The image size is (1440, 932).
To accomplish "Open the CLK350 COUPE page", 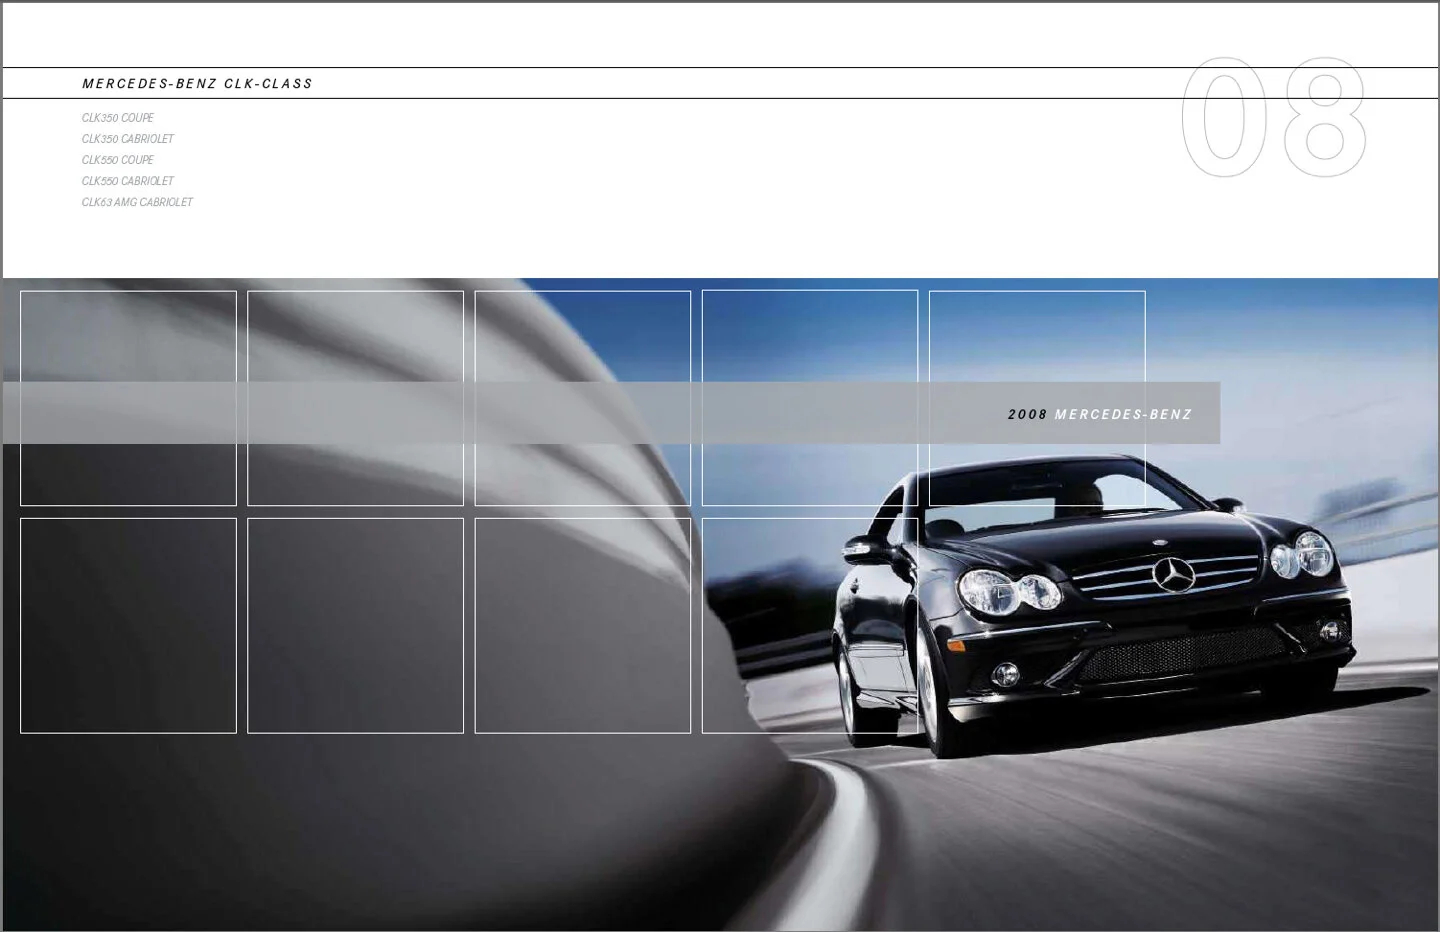I will point(117,118).
